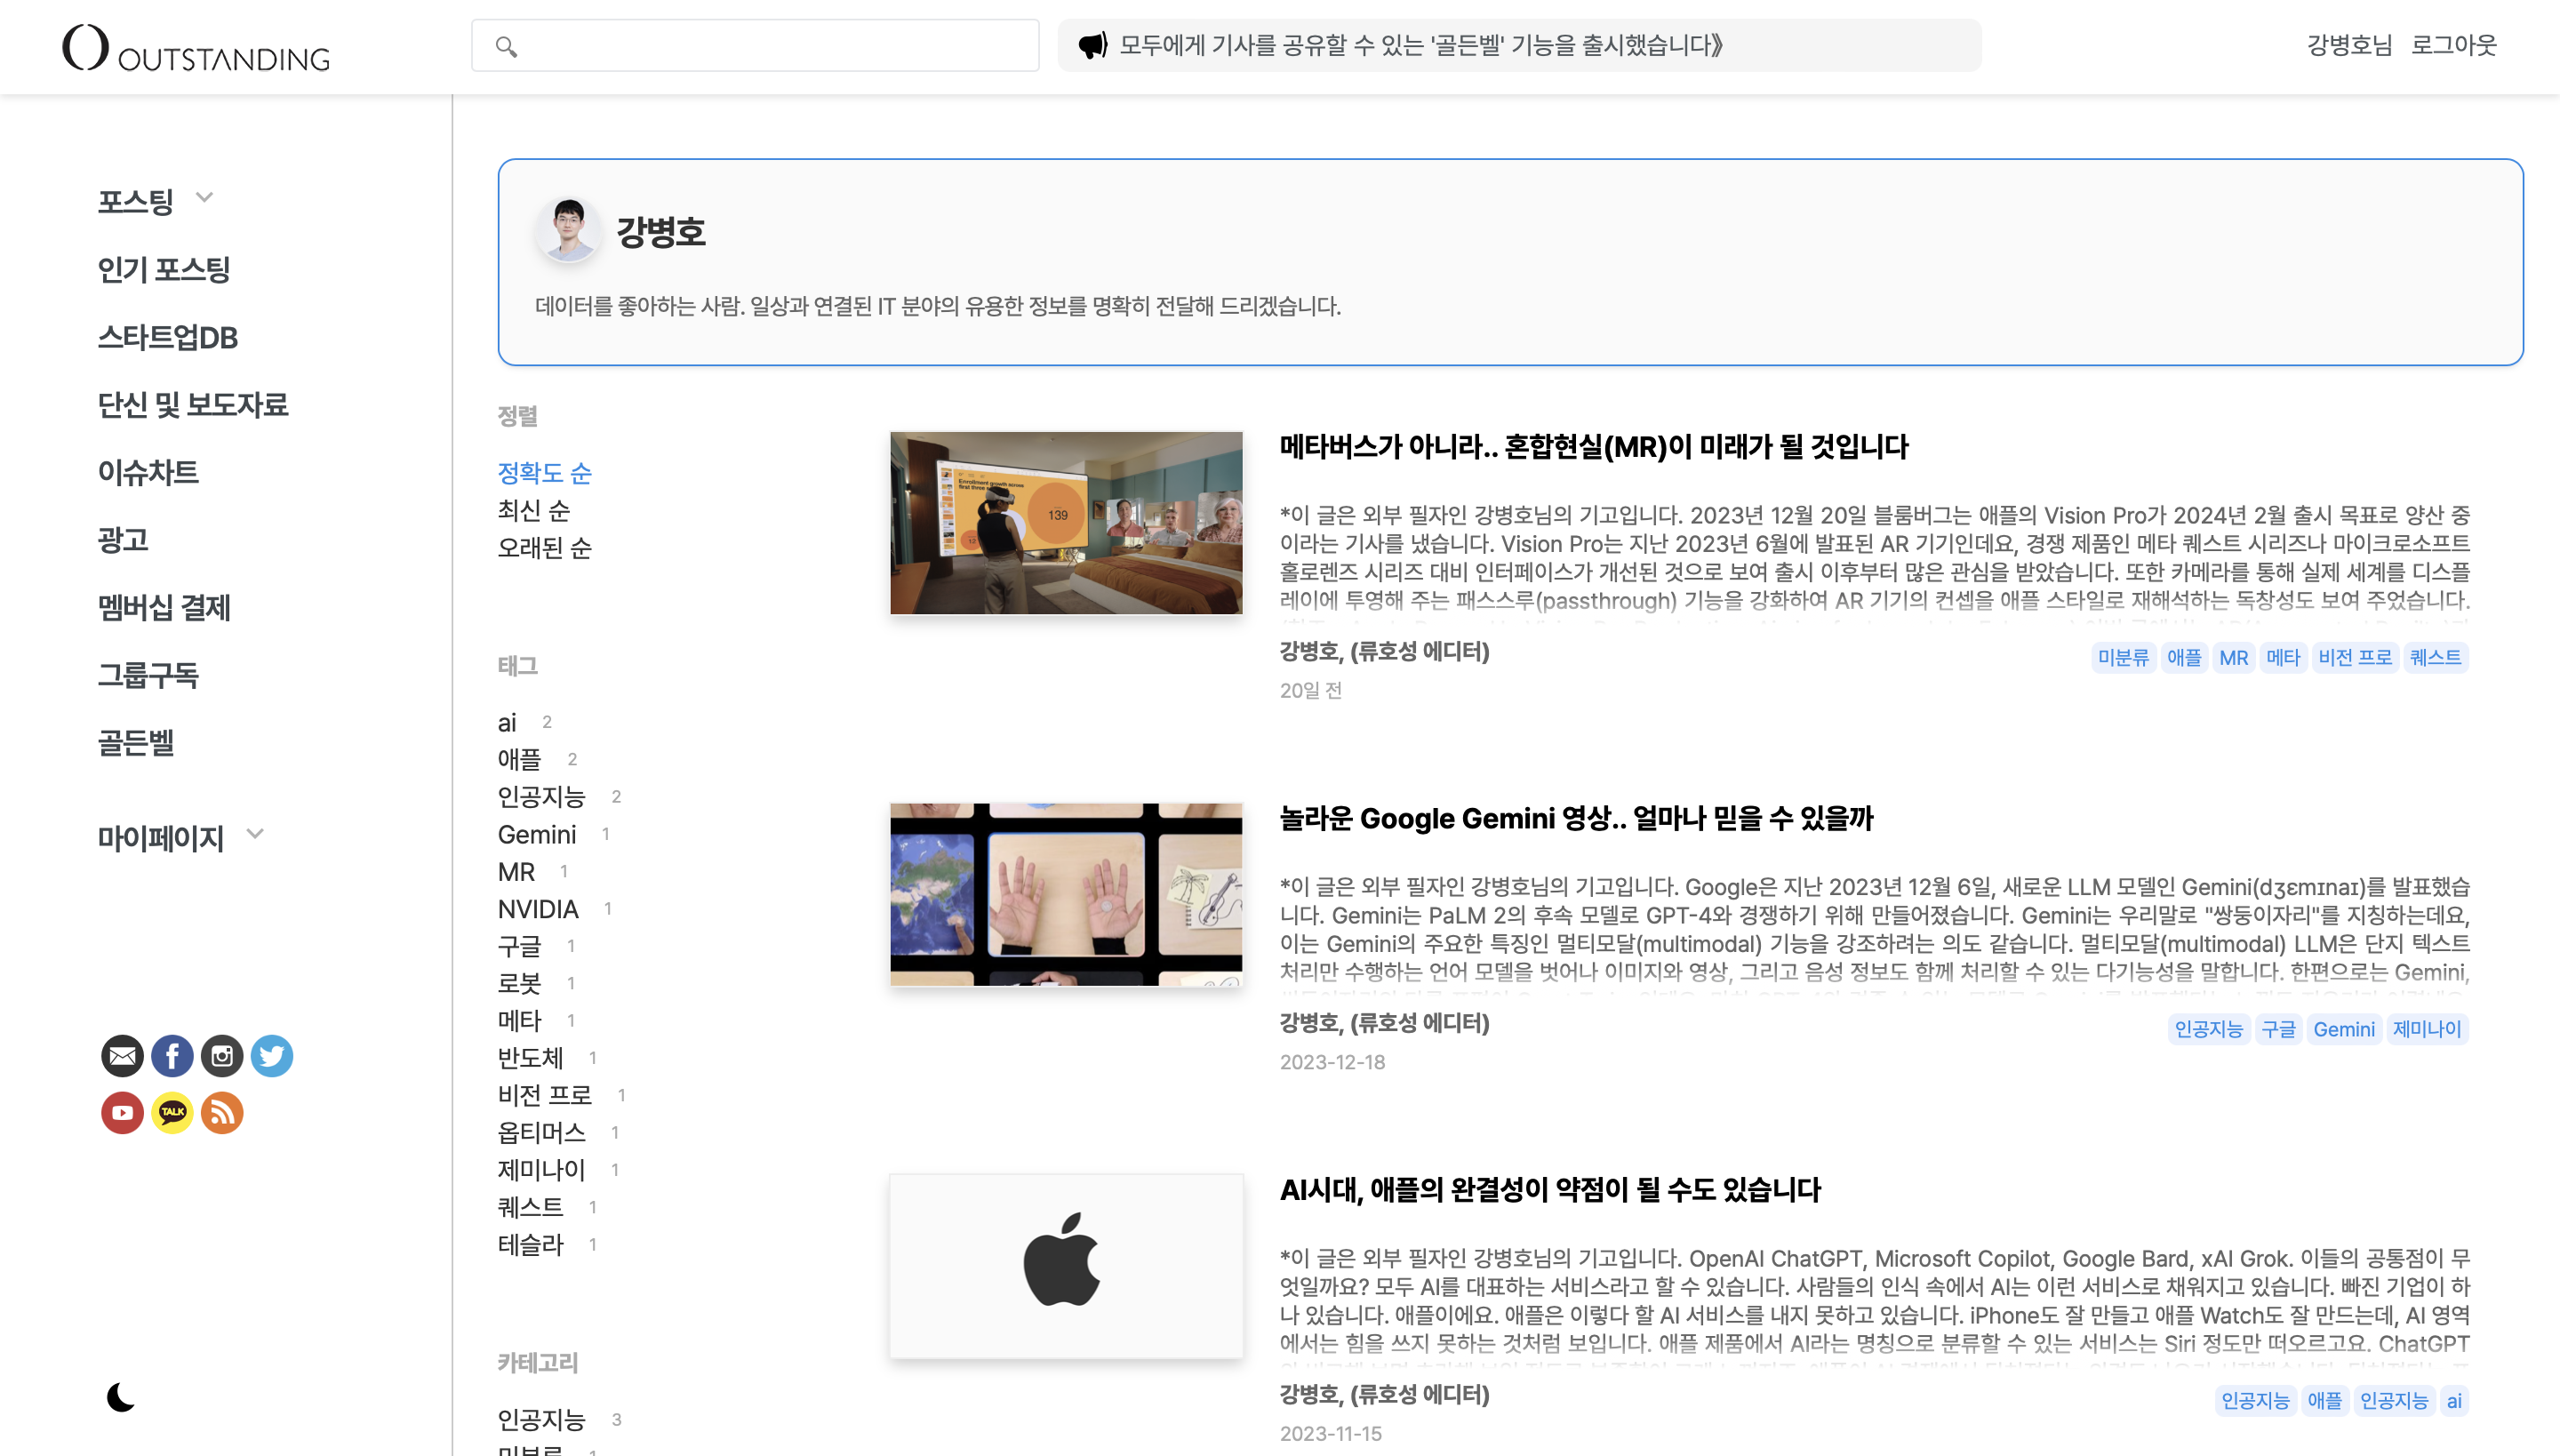Click the email contact icon

click(121, 1056)
